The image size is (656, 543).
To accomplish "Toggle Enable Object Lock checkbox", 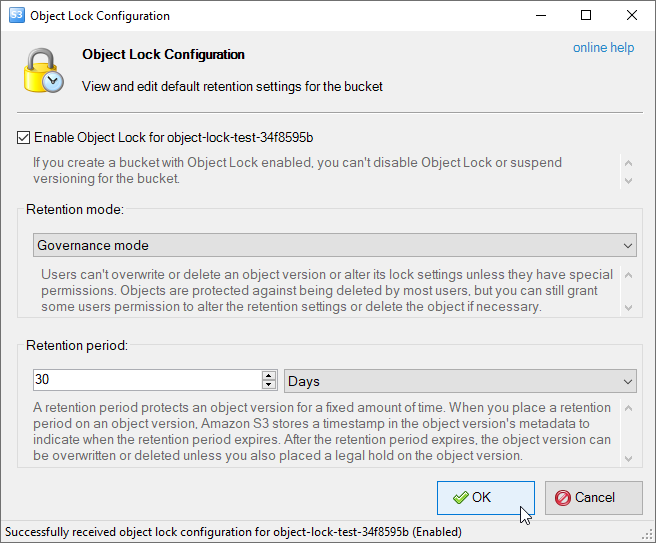I will pos(23,138).
